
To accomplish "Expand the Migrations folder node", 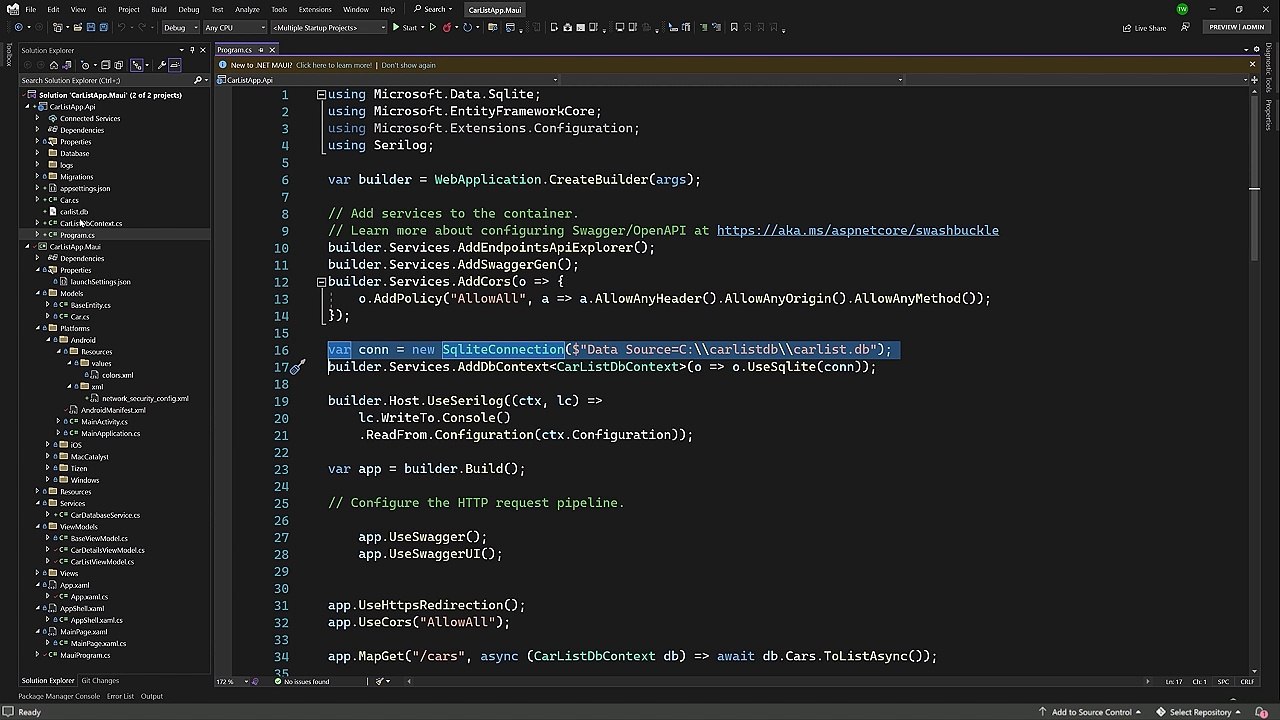I will [x=38, y=177].
